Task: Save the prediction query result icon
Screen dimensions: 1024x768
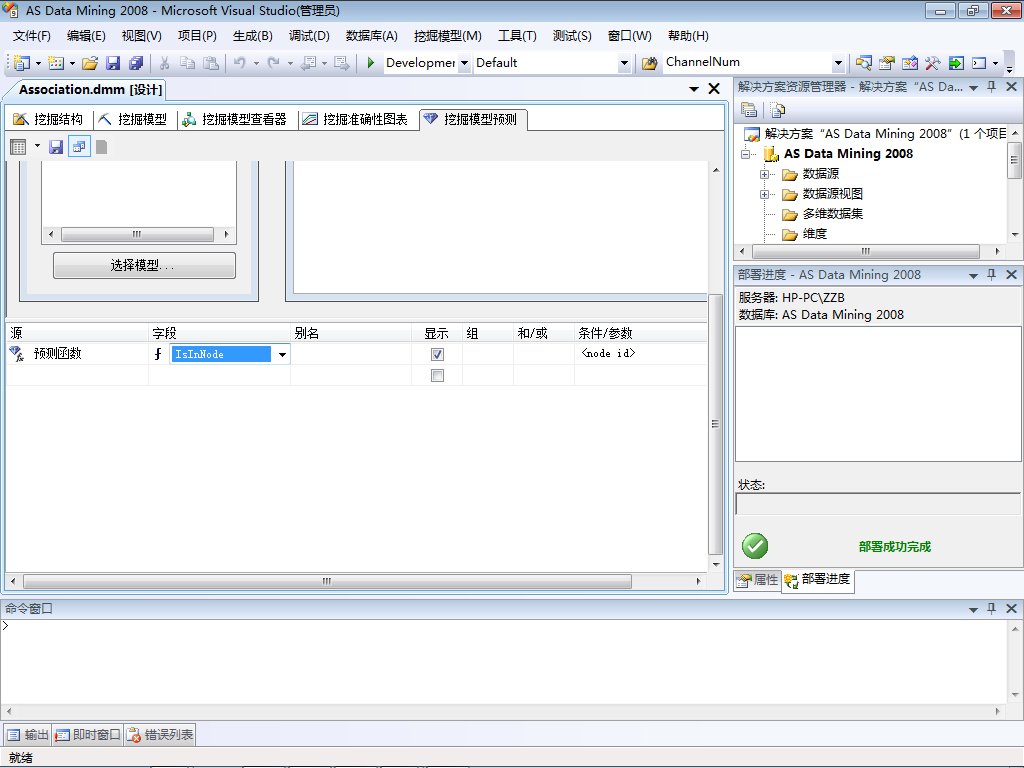Action: click(56, 147)
